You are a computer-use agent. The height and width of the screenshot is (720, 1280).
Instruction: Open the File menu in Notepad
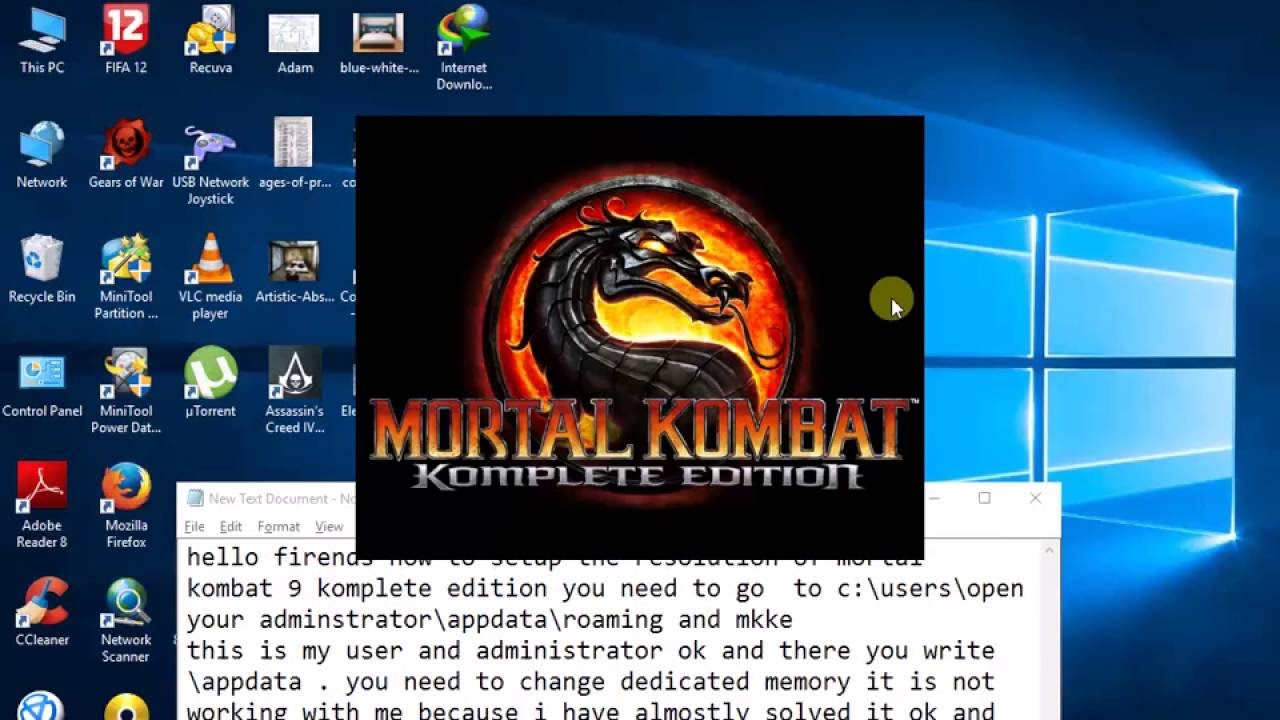(194, 526)
